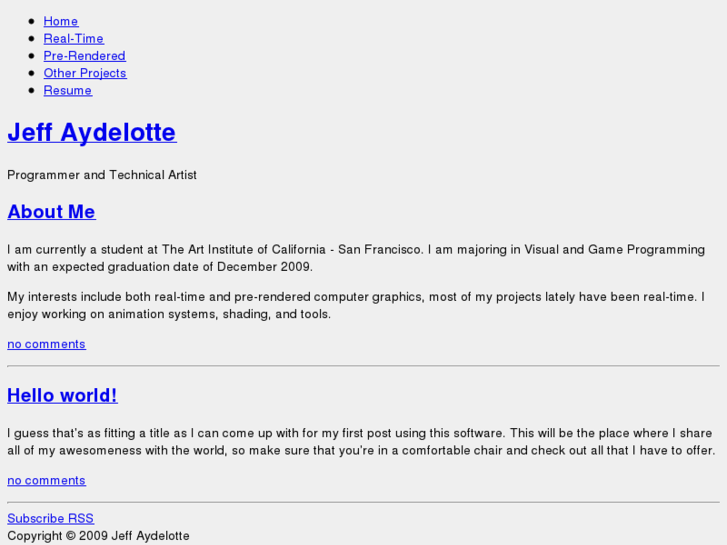
Task: Click the copyright 2009 footer text
Action: click(98, 536)
